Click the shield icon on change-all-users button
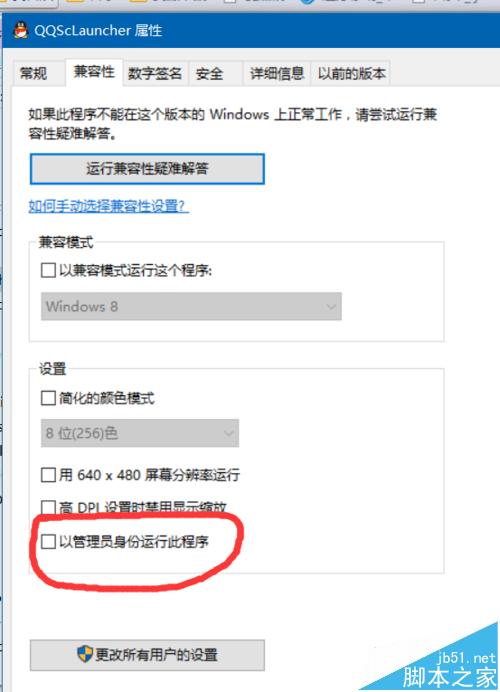500x692 pixels. coord(85,654)
